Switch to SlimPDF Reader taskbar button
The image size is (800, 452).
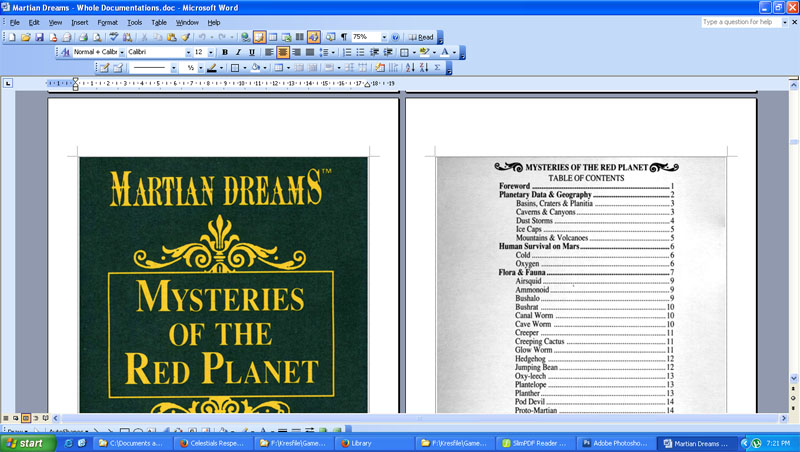tap(536, 443)
